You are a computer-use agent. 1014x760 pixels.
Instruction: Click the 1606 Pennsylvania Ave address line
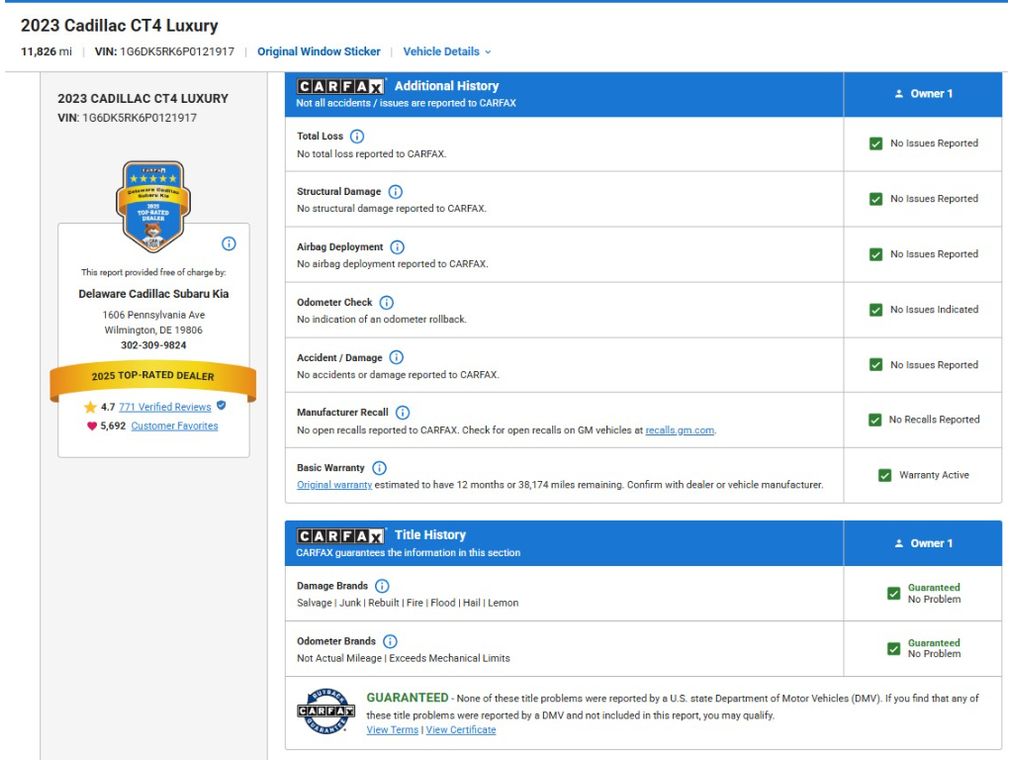coord(153,315)
